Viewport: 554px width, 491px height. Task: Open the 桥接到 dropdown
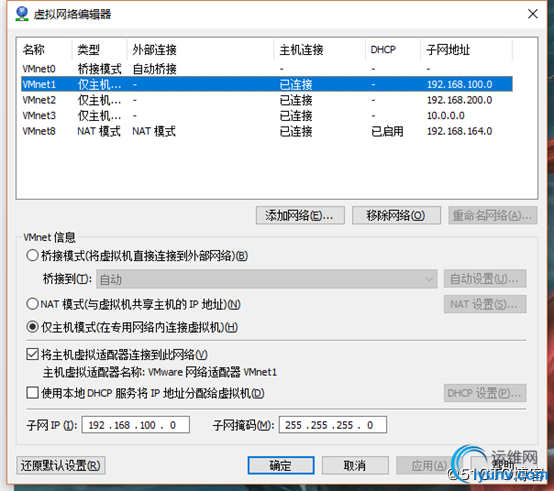[267, 279]
